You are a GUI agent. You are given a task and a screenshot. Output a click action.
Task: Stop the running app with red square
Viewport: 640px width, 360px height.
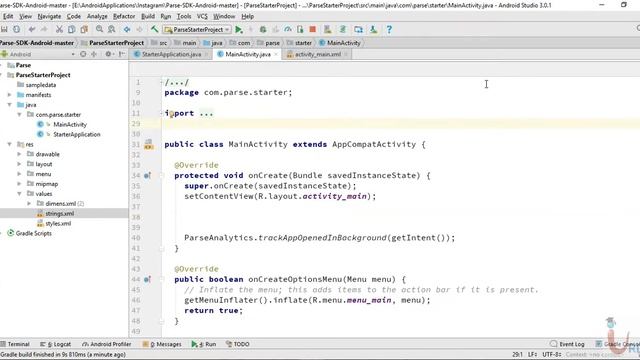coord(313,29)
